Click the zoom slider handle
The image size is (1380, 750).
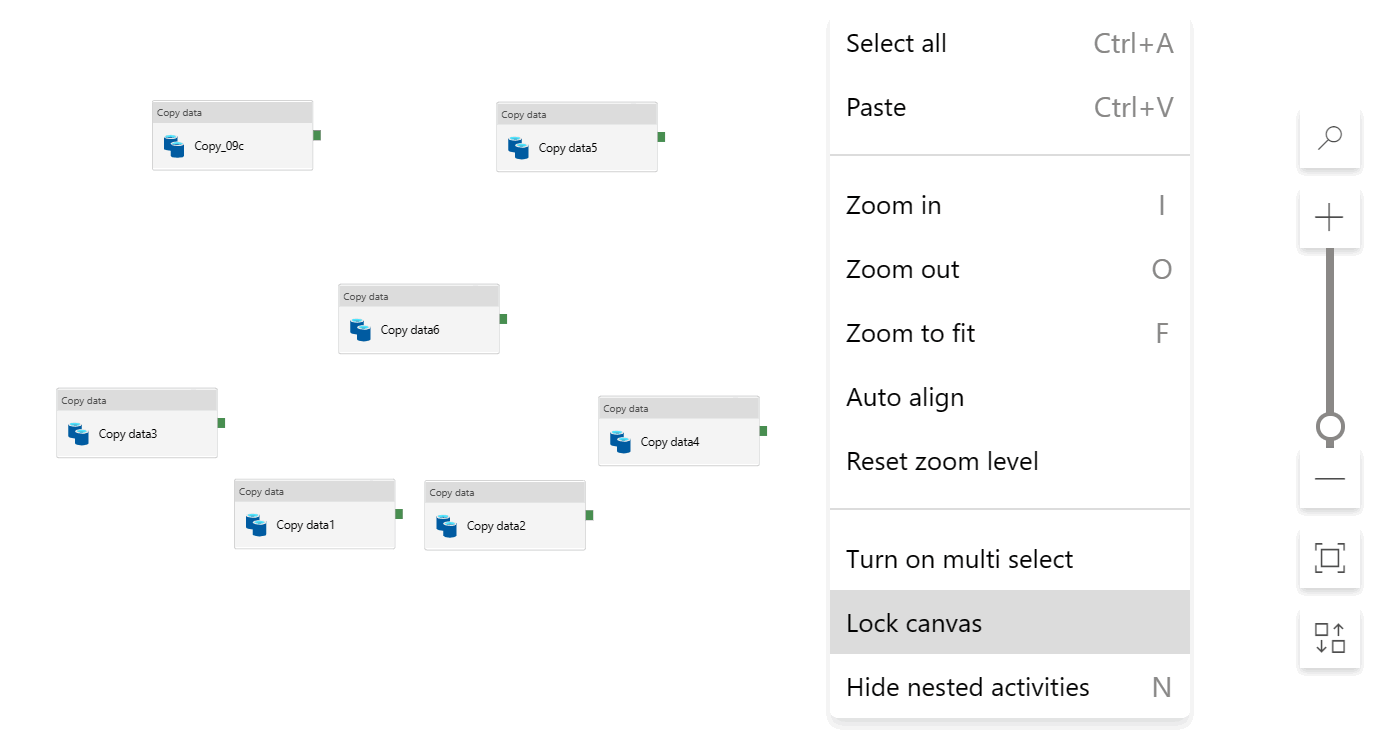pos(1329,427)
